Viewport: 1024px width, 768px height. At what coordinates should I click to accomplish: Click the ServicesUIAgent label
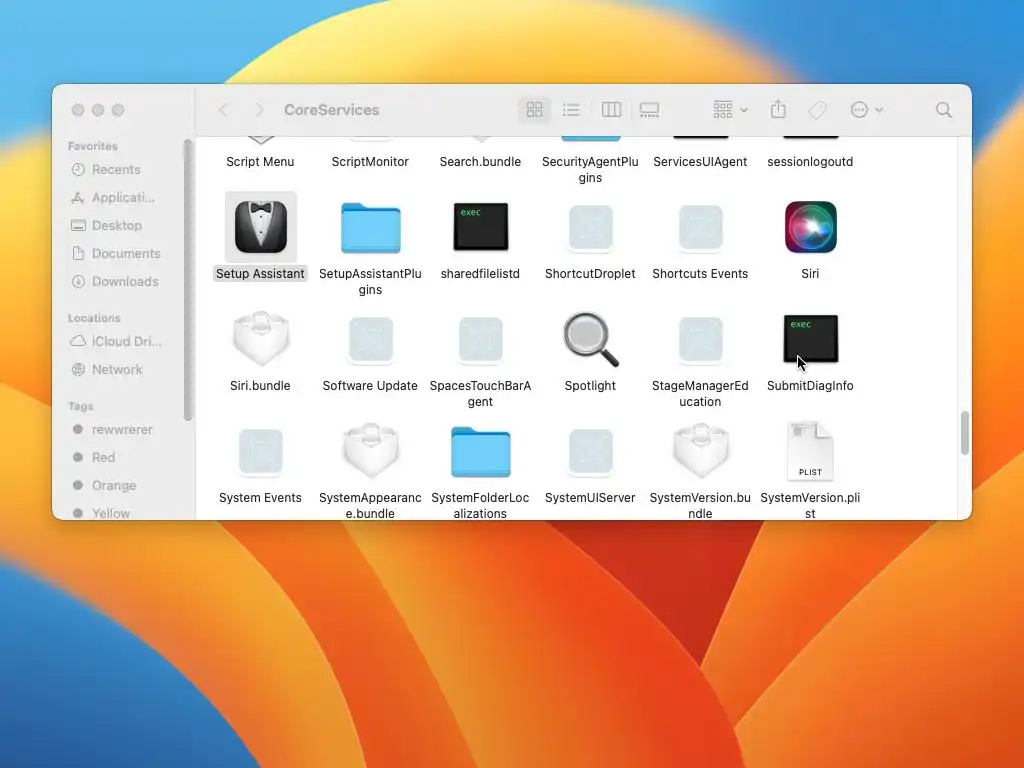click(x=700, y=162)
